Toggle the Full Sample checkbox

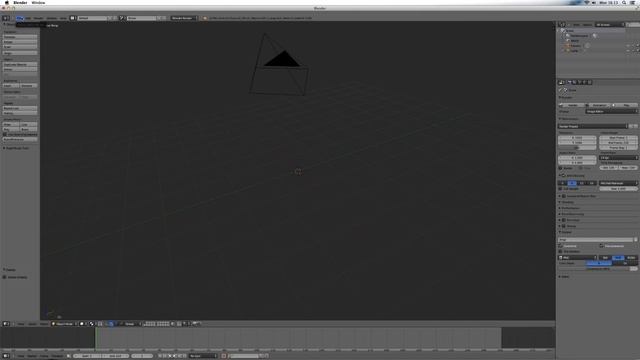561,189
